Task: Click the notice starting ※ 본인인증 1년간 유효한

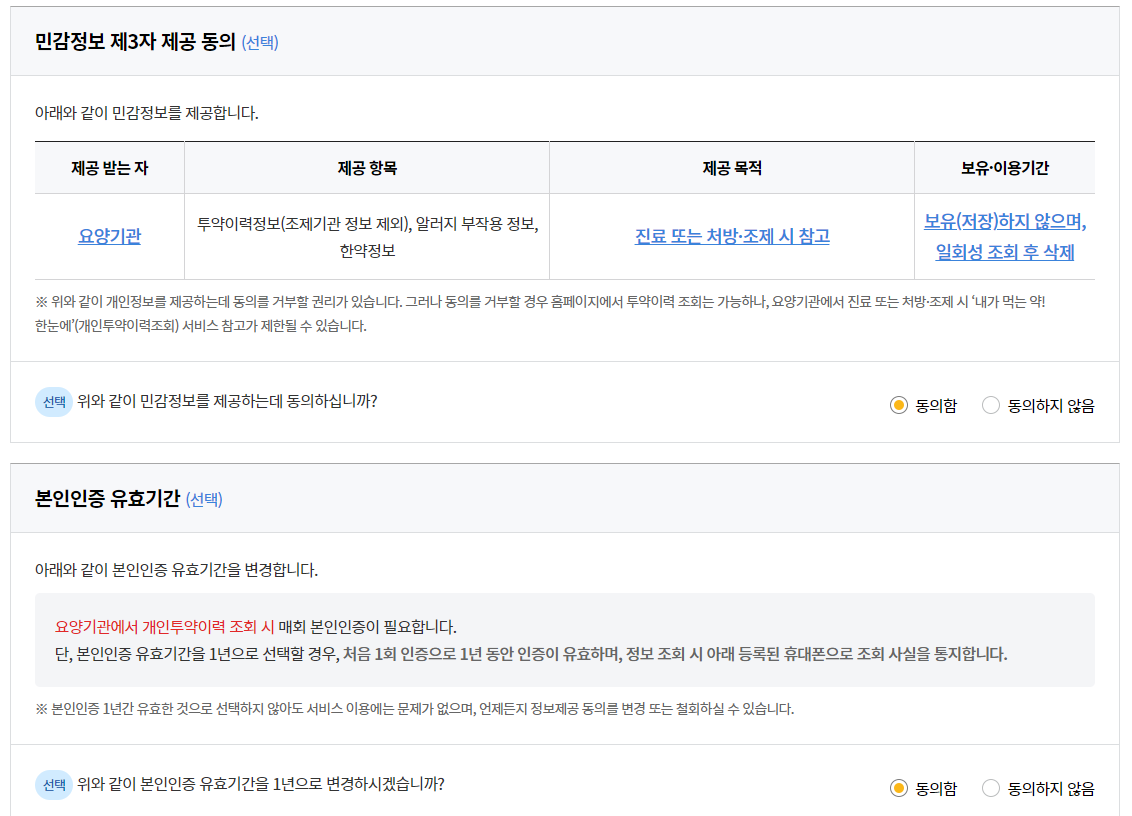Action: 414,708
